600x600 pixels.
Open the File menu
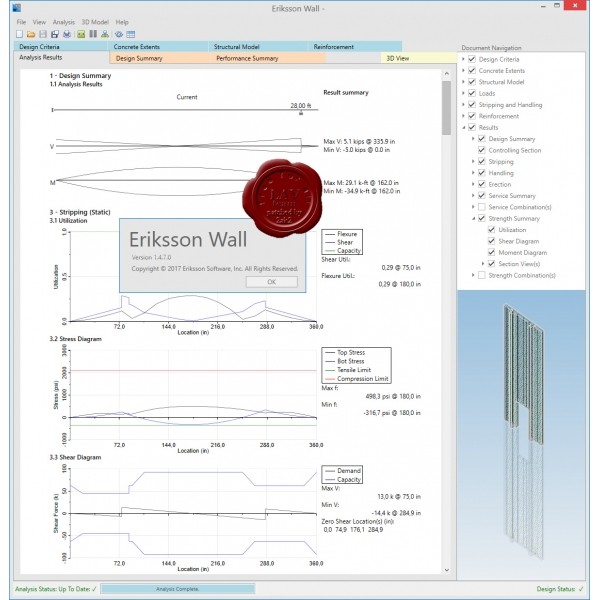(x=21, y=22)
